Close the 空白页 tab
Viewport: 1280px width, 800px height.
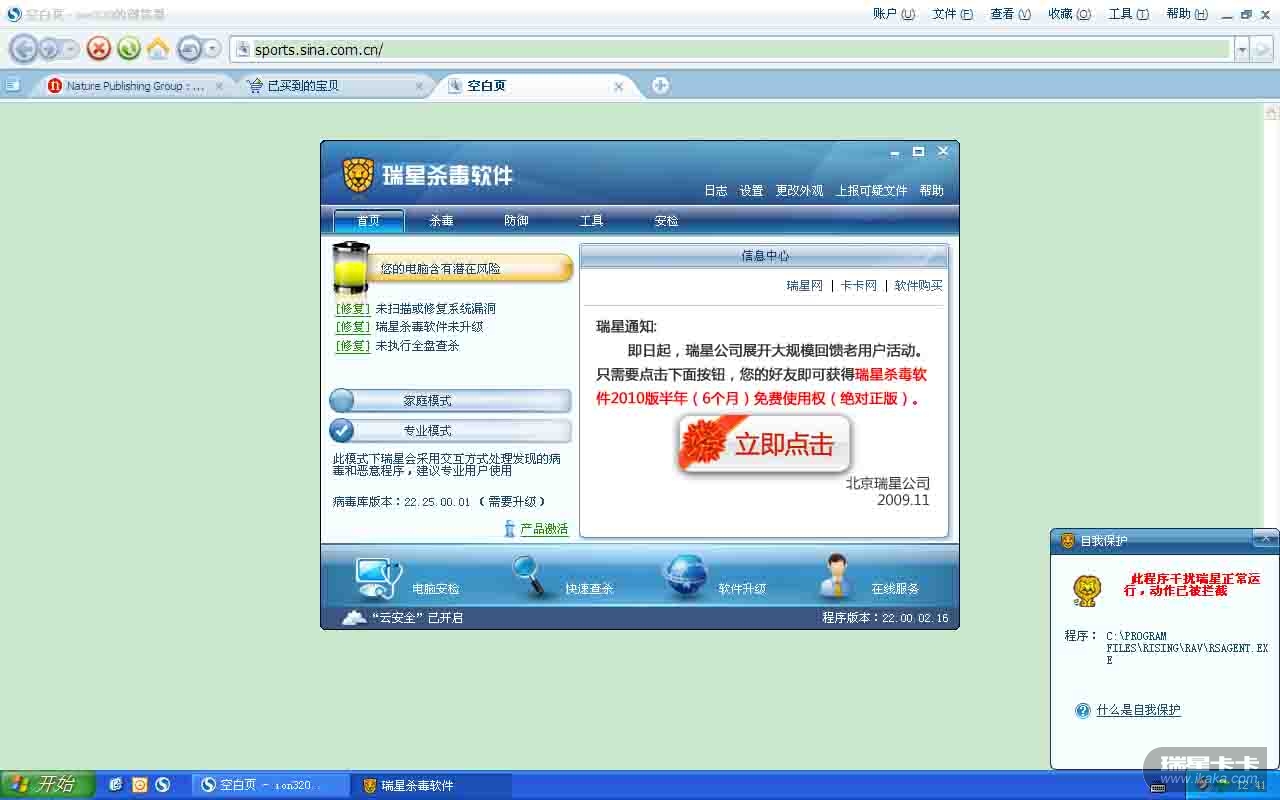click(618, 86)
